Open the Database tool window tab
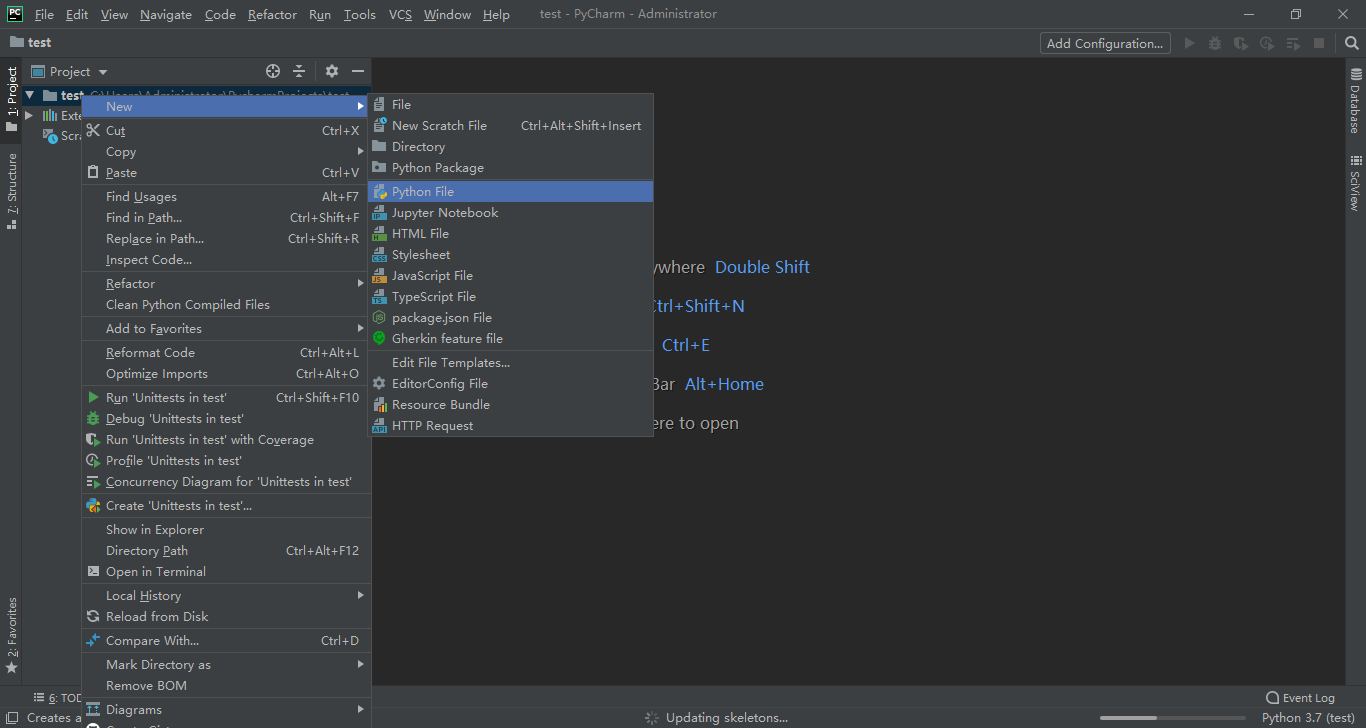Viewport: 1366px width, 728px height. 1356,101
